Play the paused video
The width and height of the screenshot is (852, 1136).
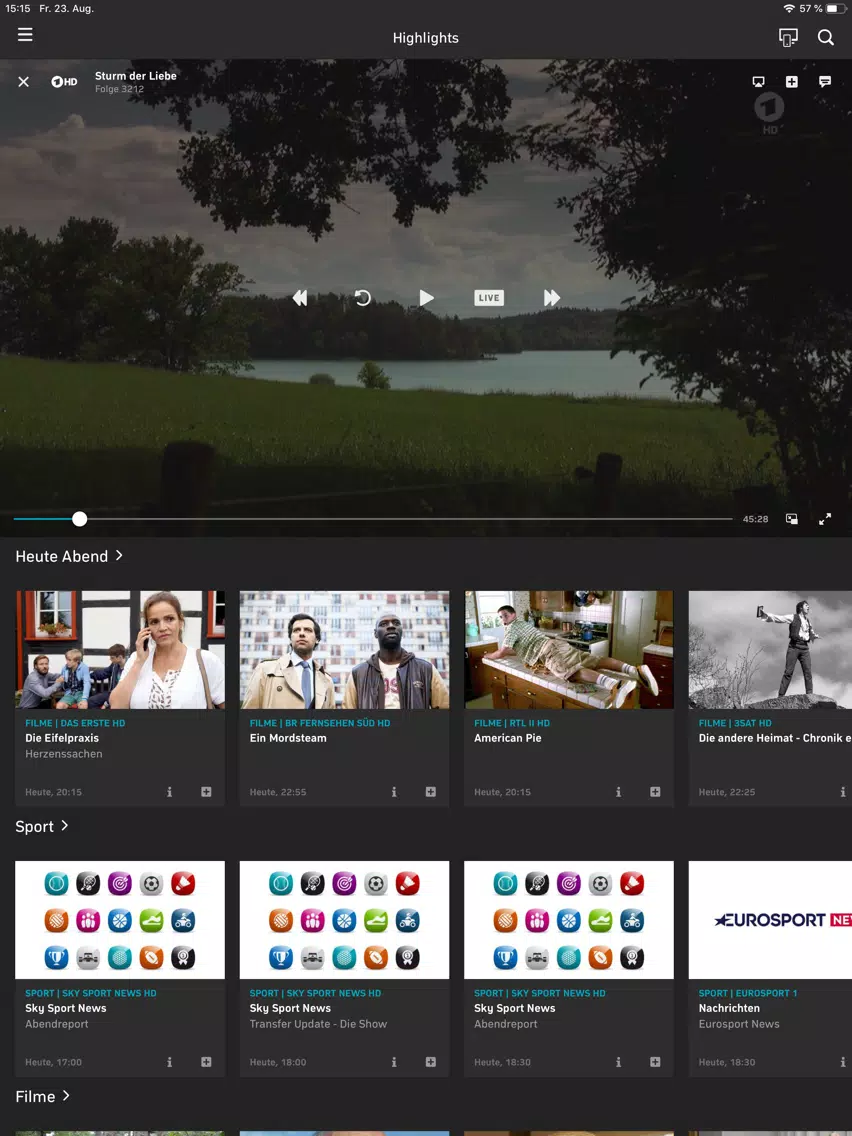(426, 298)
